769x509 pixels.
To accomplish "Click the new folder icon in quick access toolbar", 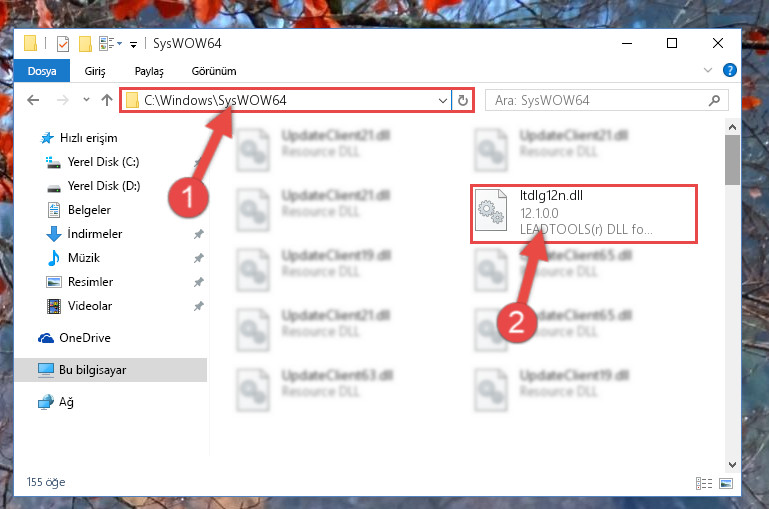I will pyautogui.click(x=85, y=44).
